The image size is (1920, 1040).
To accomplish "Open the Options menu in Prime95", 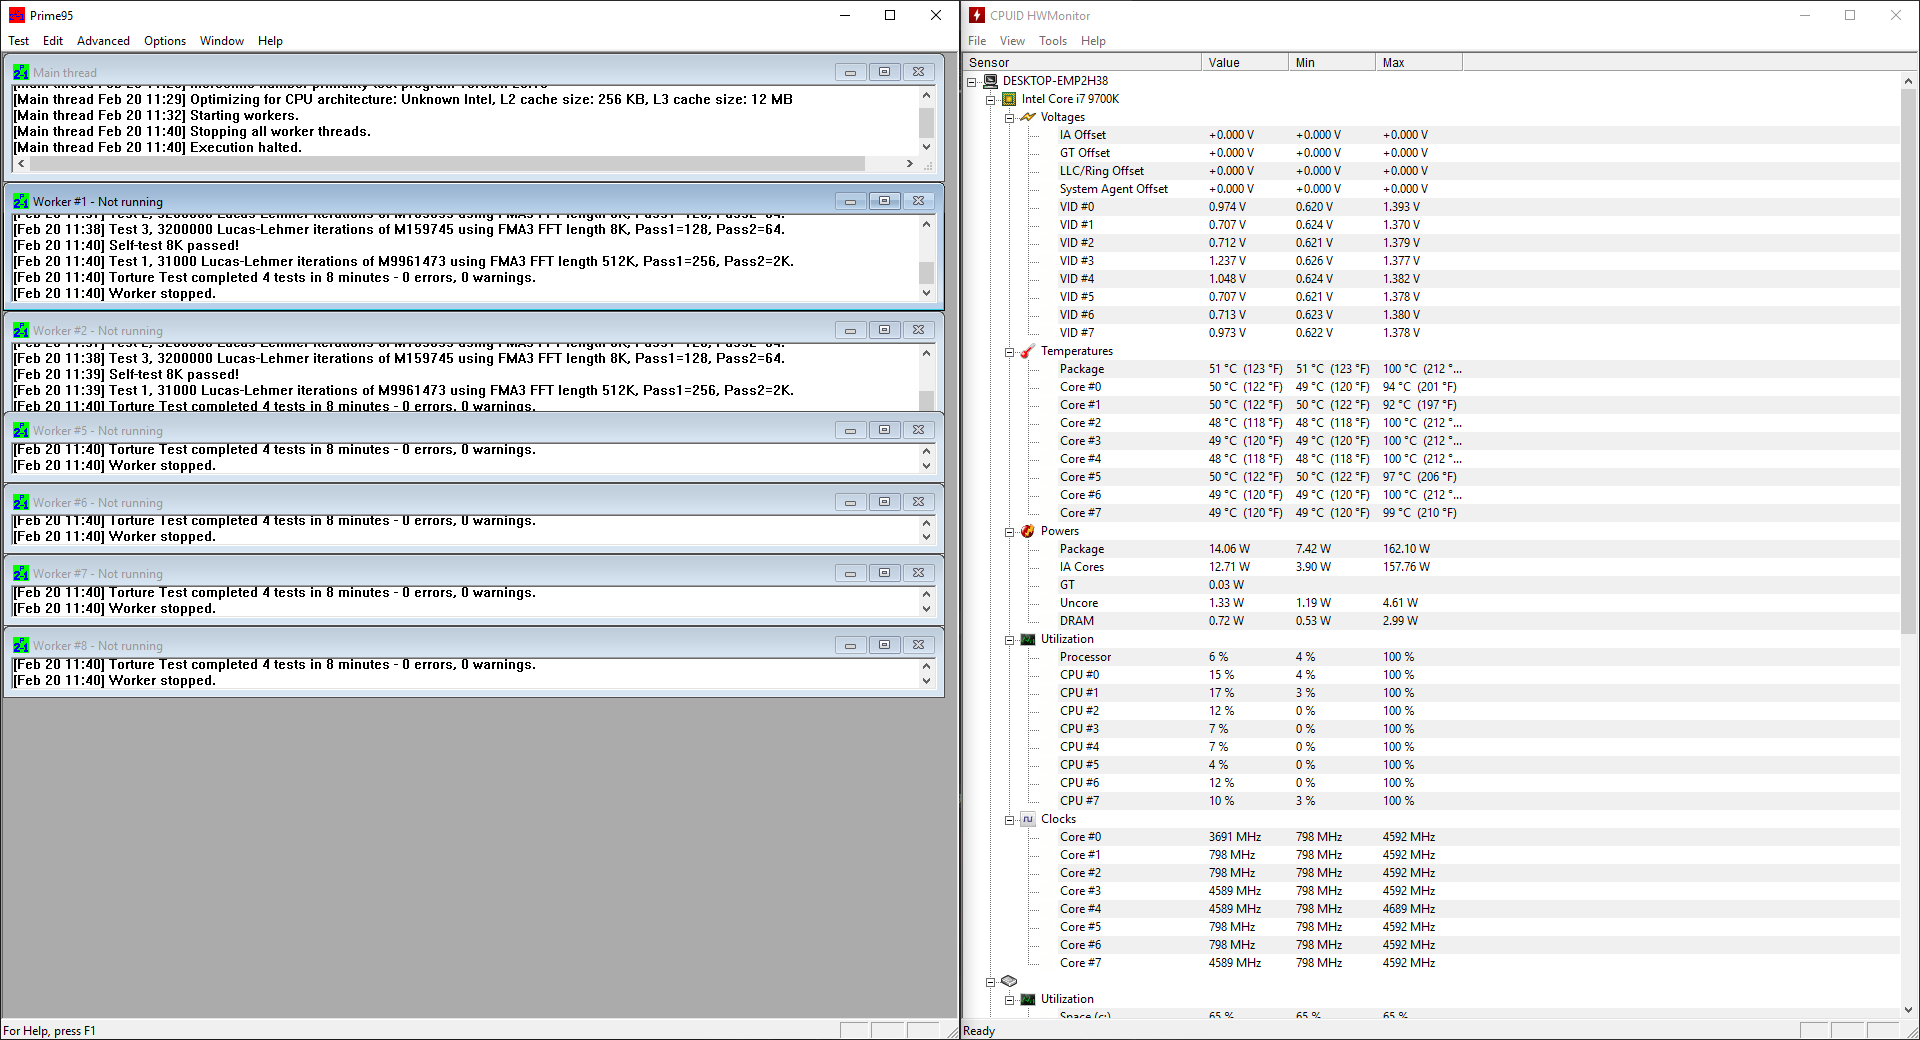I will click(x=165, y=41).
